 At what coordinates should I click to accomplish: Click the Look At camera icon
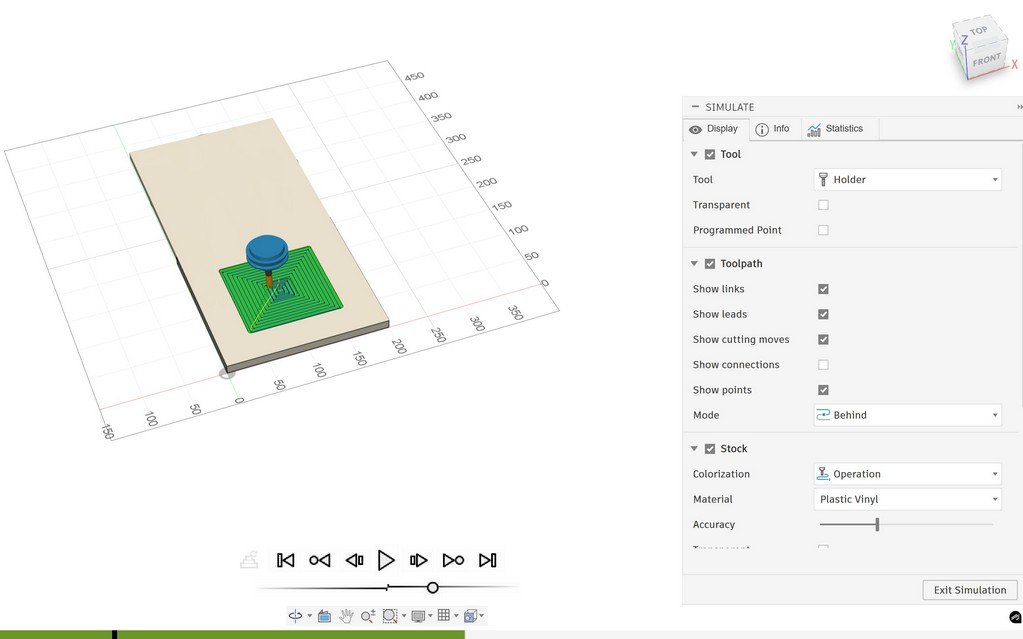[324, 616]
